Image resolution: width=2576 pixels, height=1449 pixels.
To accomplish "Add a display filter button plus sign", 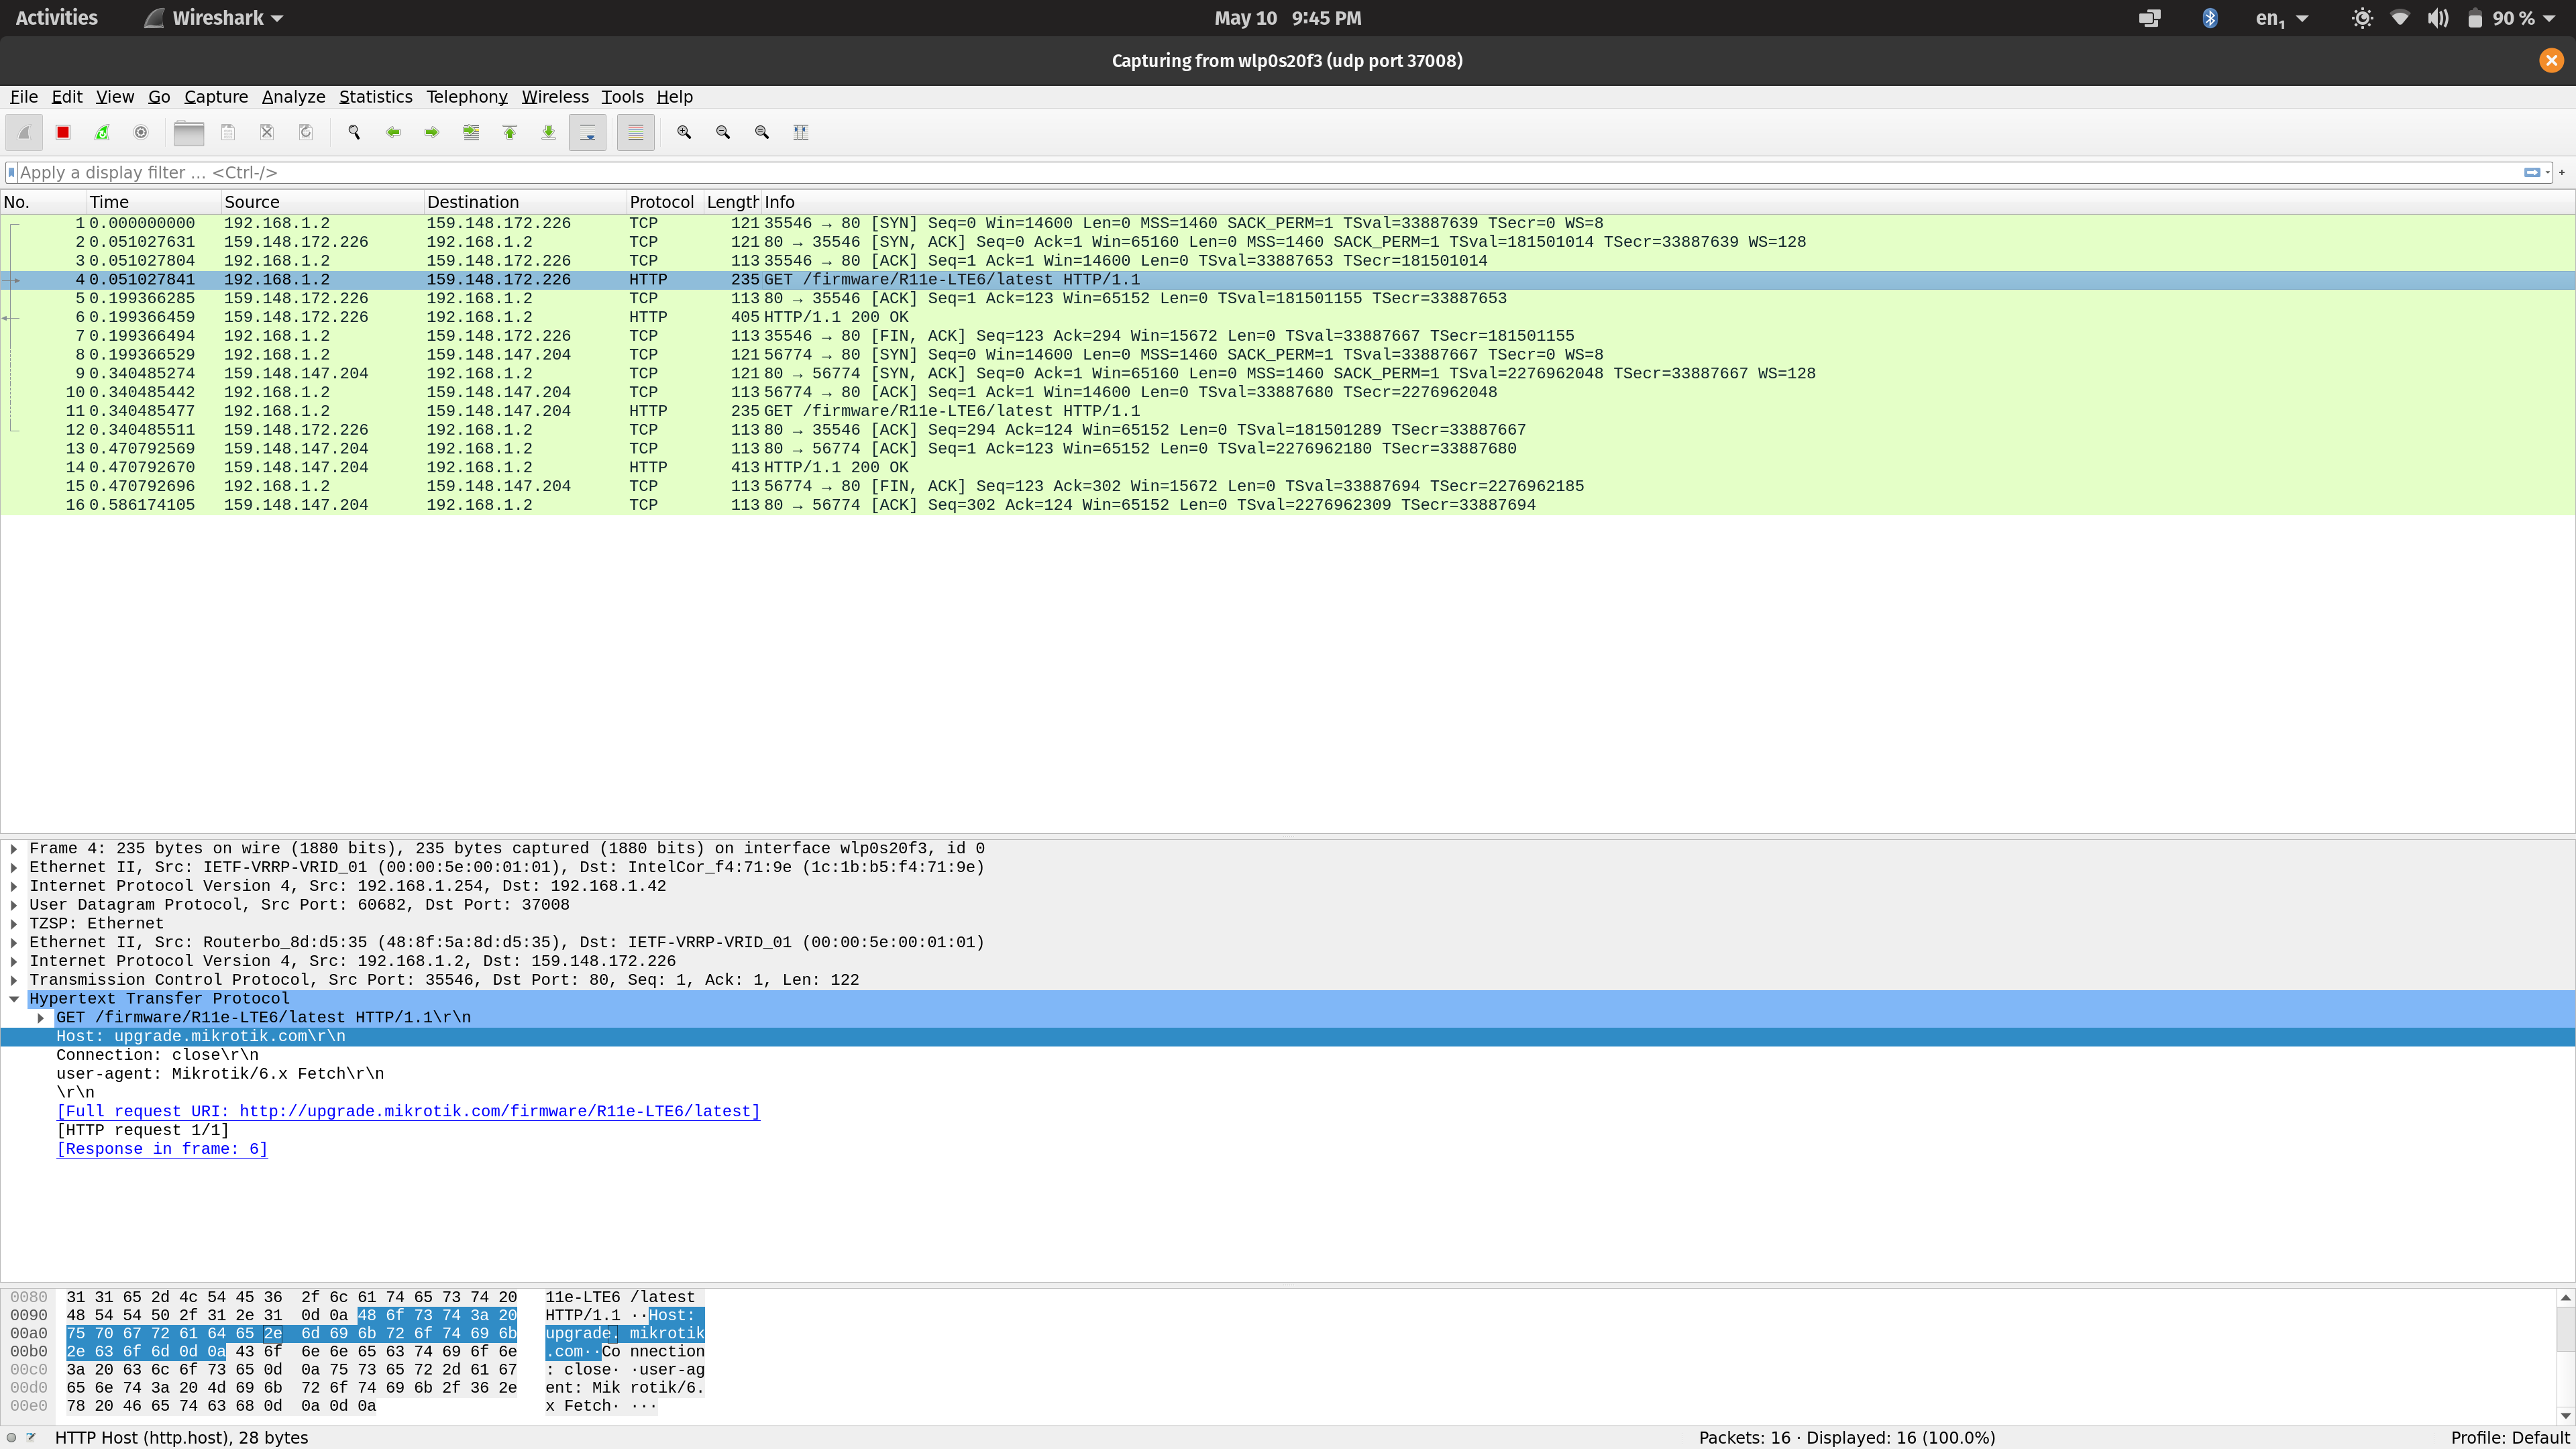I will click(x=2562, y=172).
